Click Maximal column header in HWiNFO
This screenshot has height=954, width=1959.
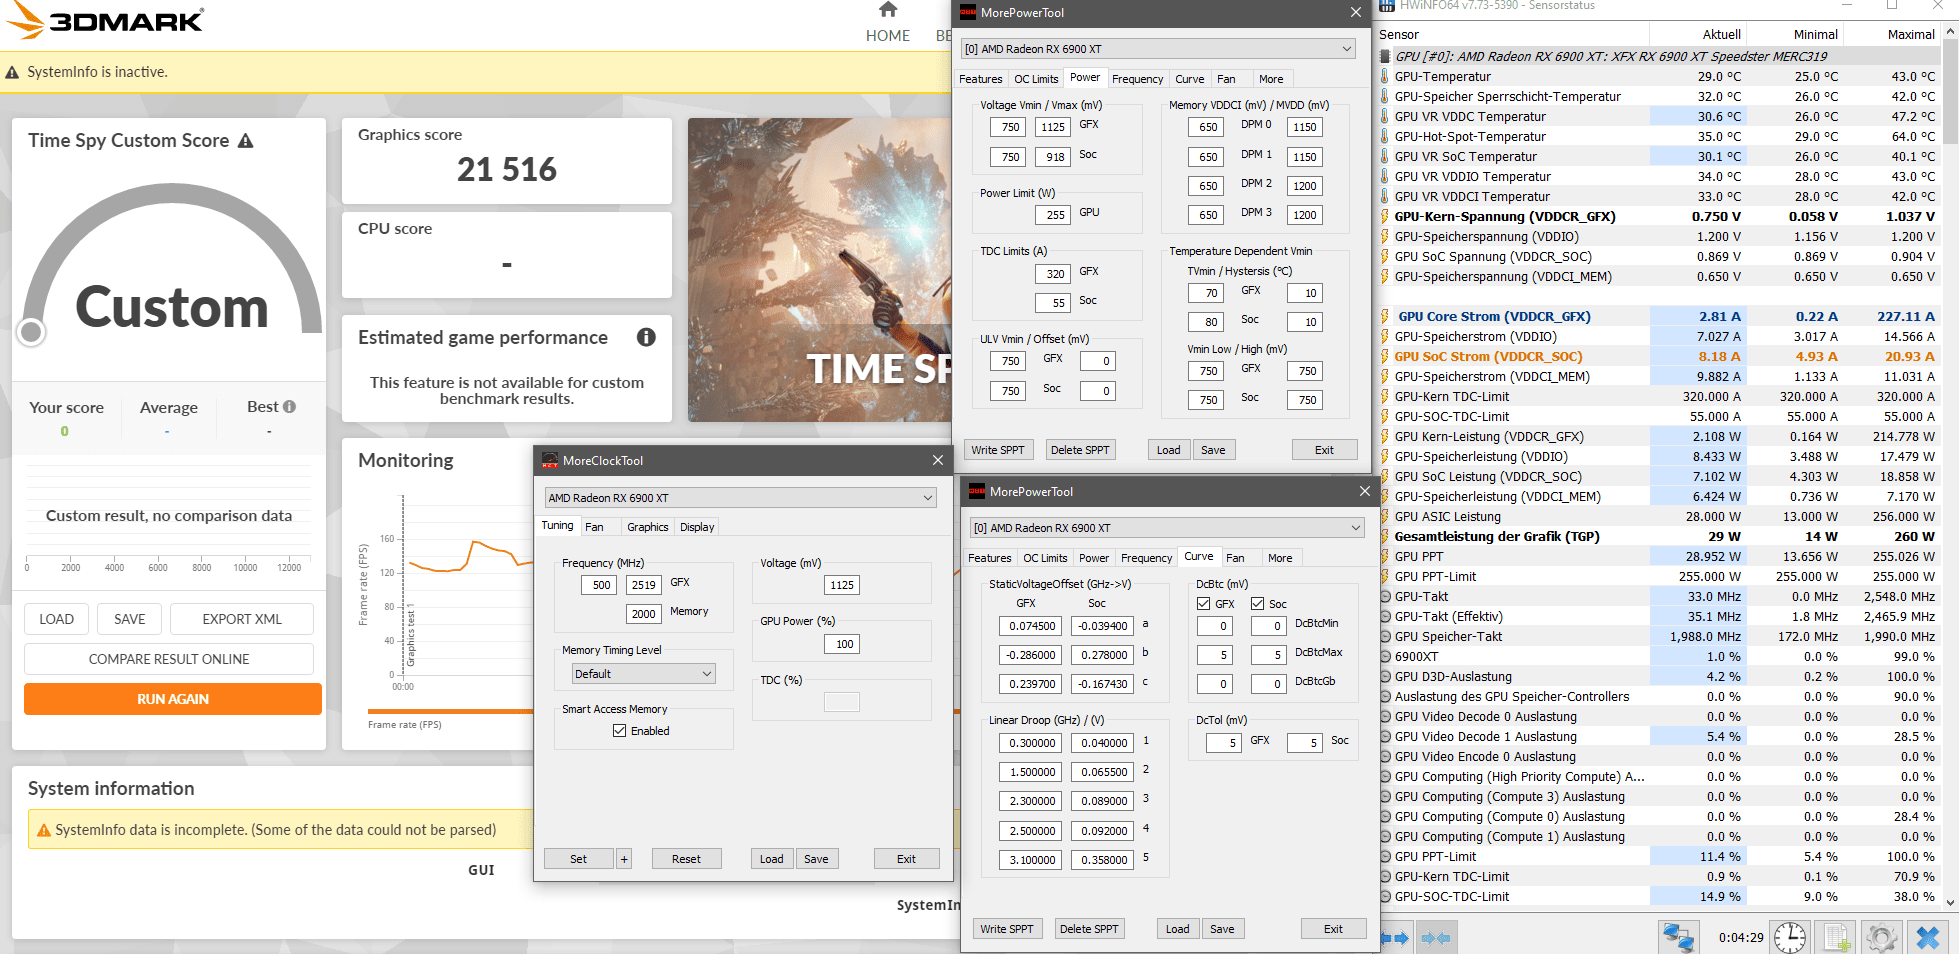1911,34
